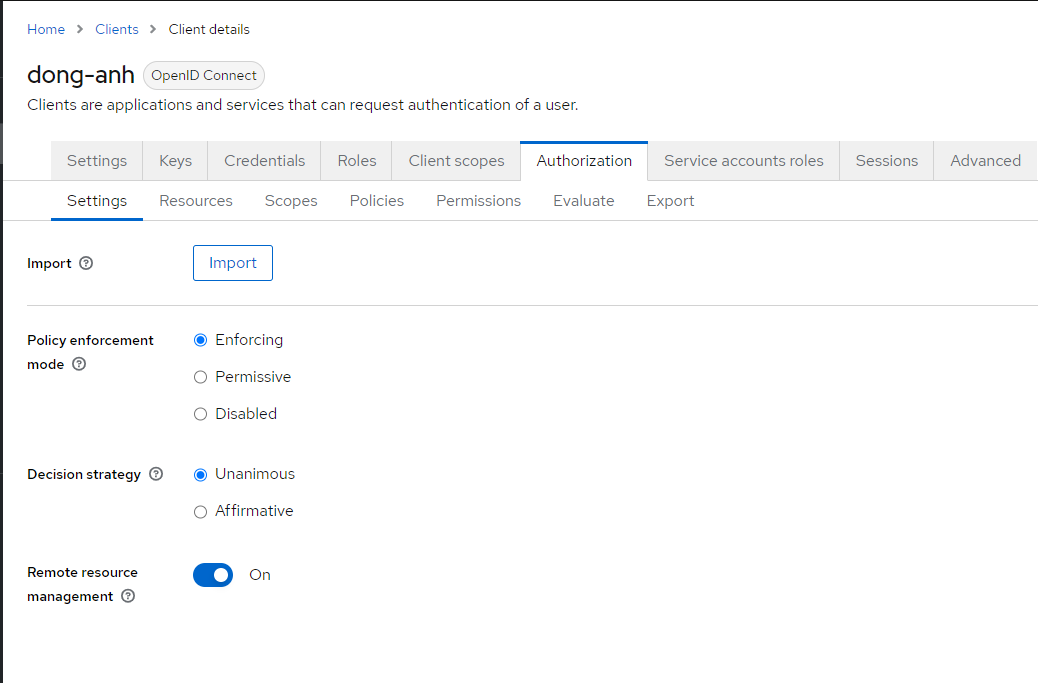Viewport: 1038px width, 683px height.
Task: Select Disabled policy enforcement mode
Action: click(x=200, y=414)
